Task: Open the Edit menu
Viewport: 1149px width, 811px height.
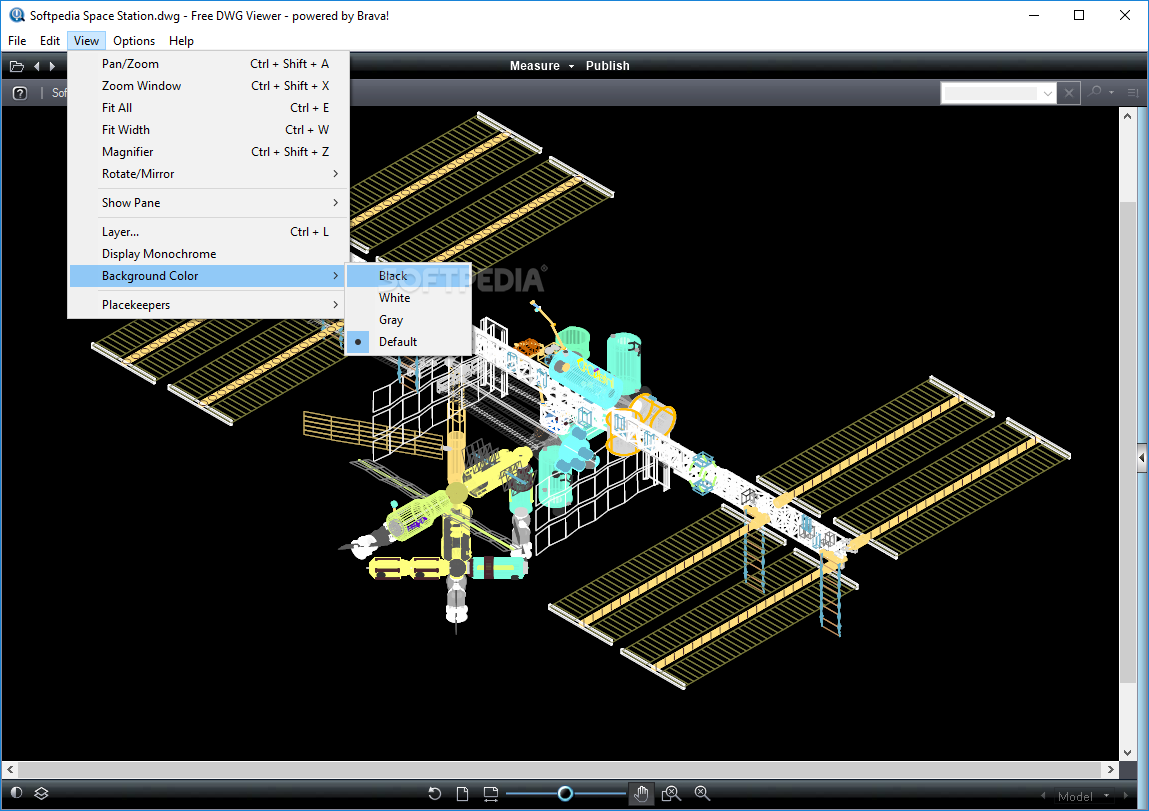Action: point(50,41)
